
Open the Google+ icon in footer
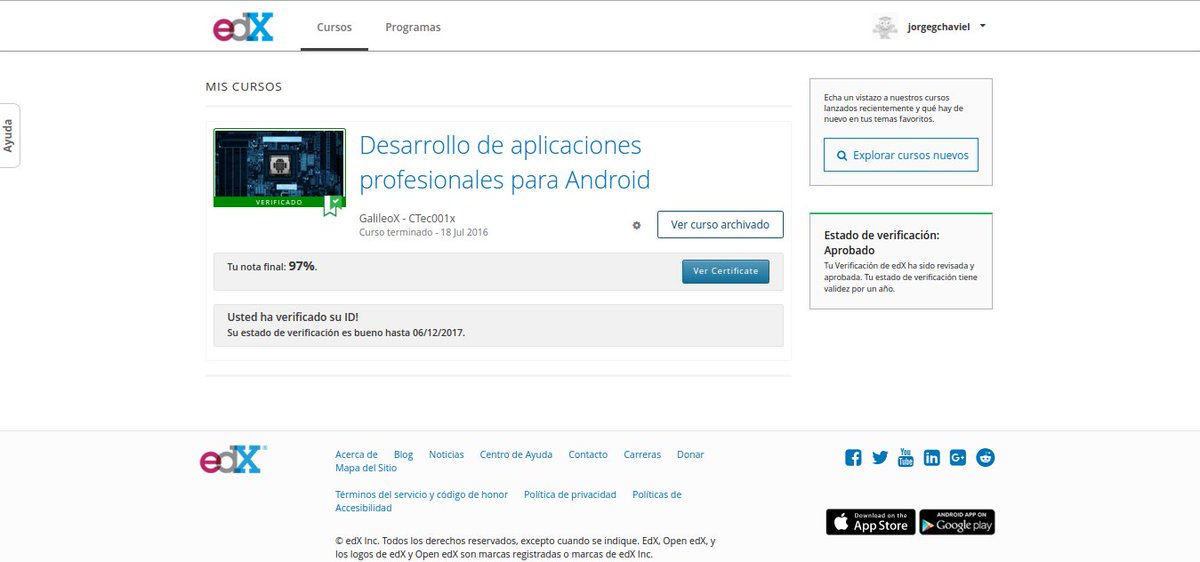tap(958, 457)
